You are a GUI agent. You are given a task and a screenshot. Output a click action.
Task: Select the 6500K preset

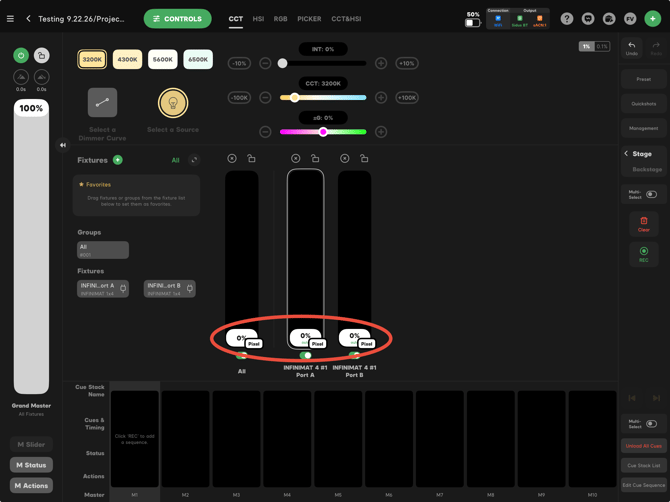[x=198, y=59]
